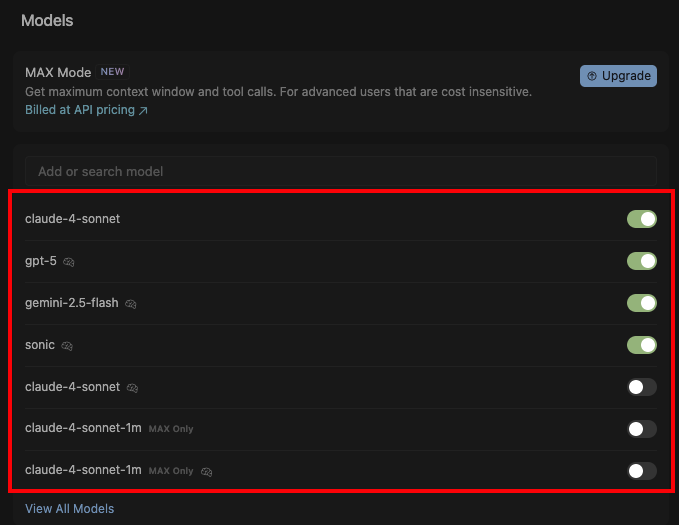
Task: Click the NEW badge beside MAX Mode
Action: coord(113,72)
